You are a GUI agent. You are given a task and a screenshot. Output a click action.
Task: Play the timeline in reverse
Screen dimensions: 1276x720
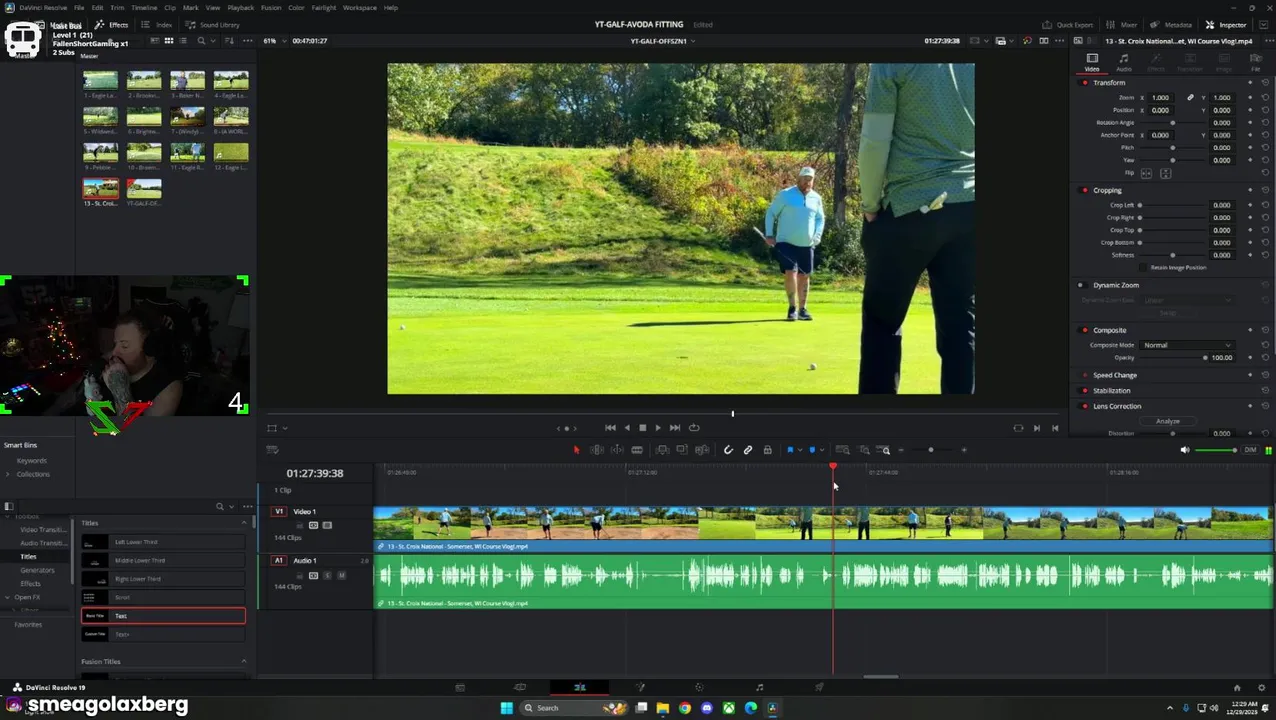[x=627, y=428]
